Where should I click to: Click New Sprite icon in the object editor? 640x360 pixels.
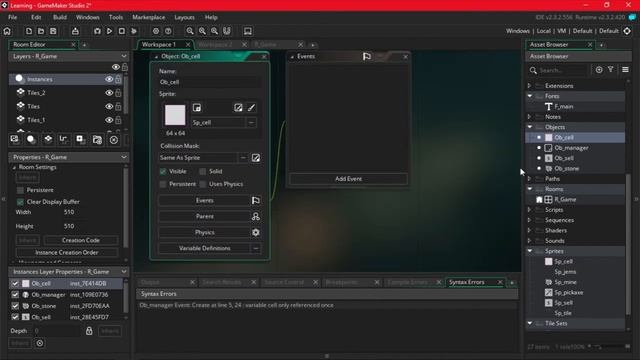point(197,108)
